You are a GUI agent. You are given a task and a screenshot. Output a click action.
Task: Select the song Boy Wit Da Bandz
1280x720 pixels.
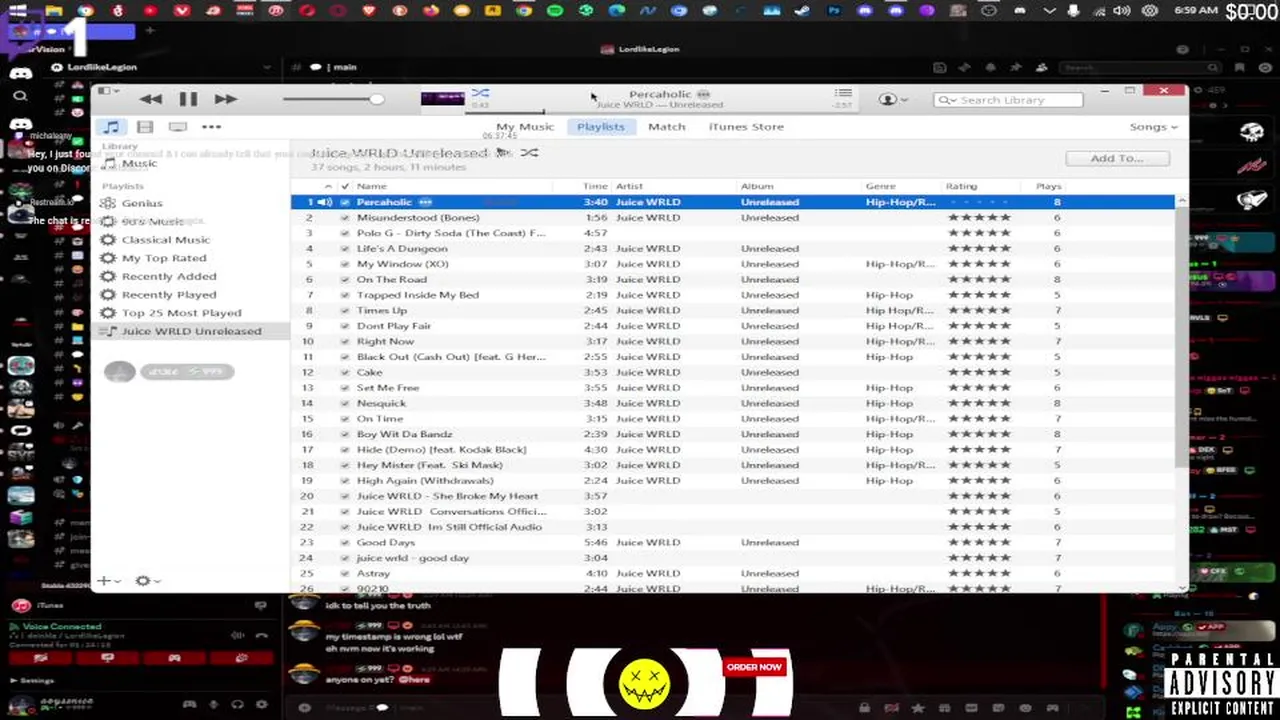[x=404, y=434]
